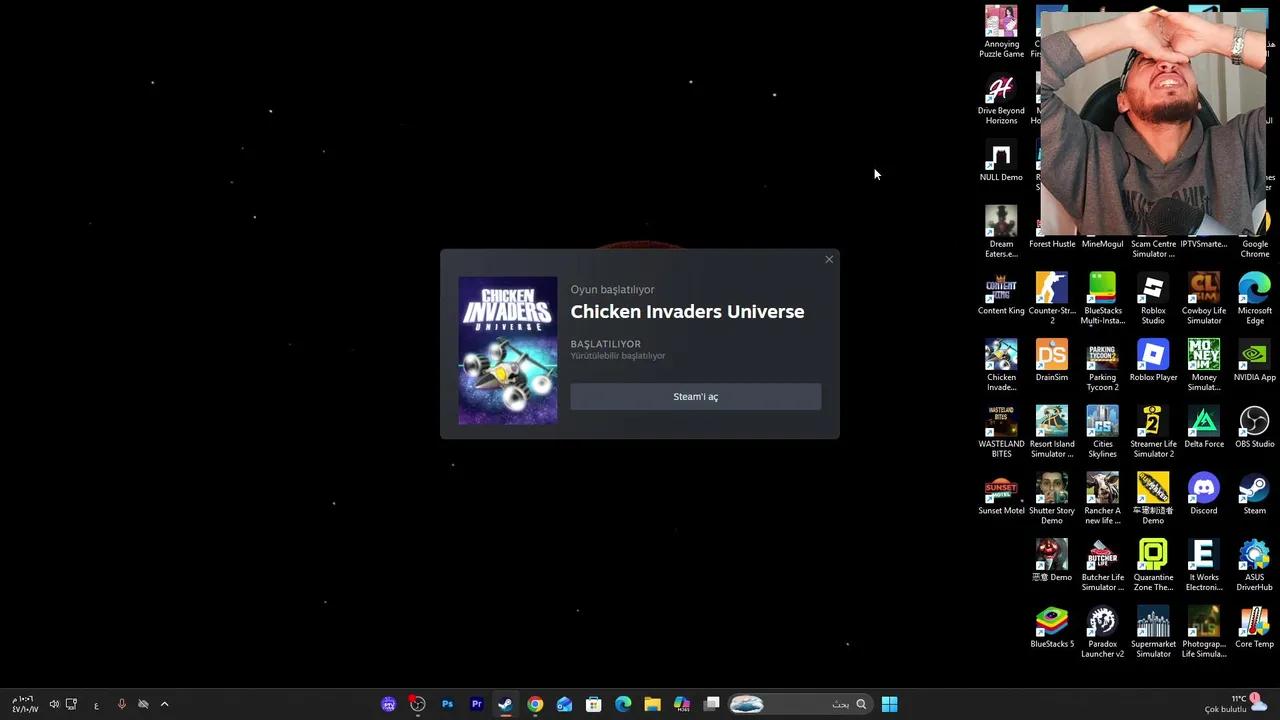Select the Steam desktop shortcut
This screenshot has height=720, width=1280.
tap(1254, 495)
